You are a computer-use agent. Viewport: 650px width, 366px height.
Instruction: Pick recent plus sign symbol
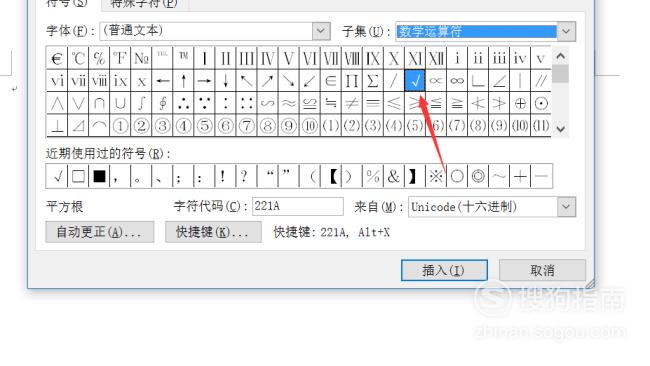pyautogui.click(x=520, y=177)
